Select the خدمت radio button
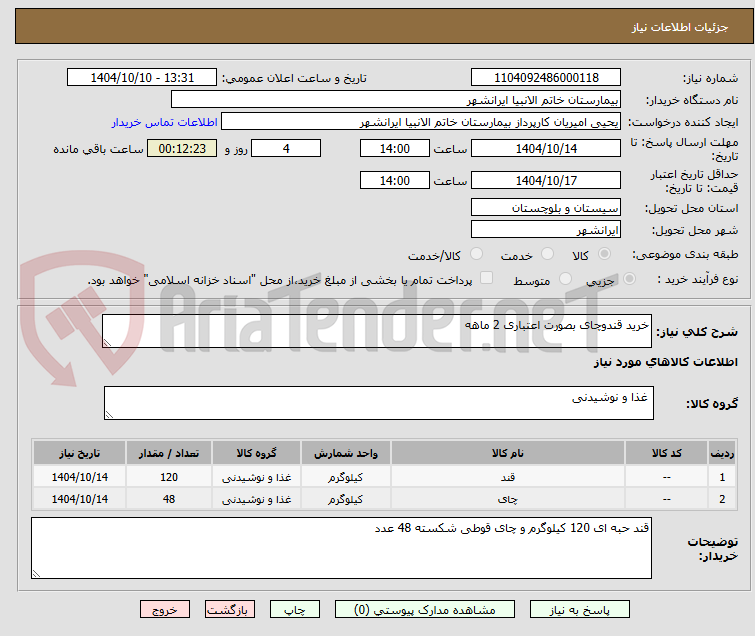The height and width of the screenshot is (636, 755). [547, 254]
